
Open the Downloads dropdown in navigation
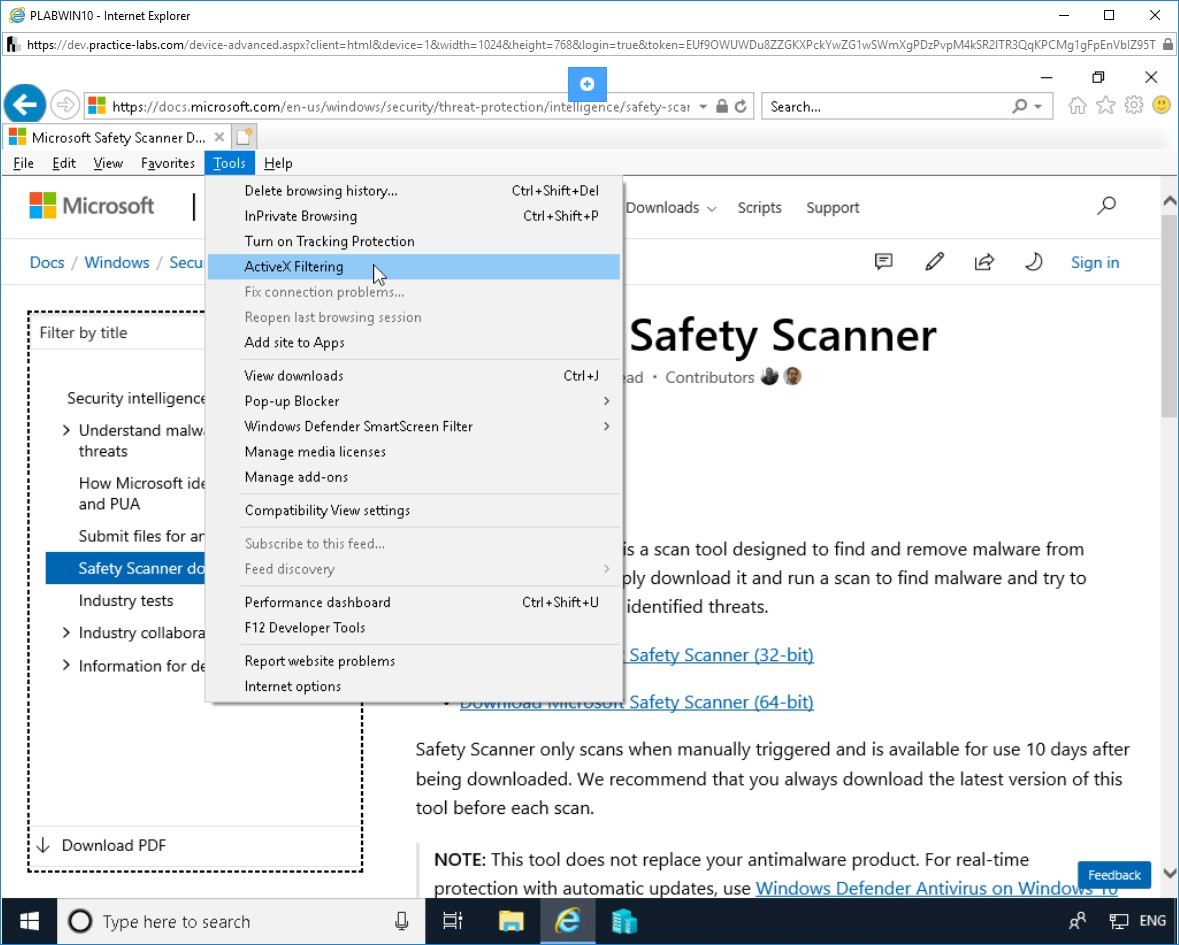(x=671, y=208)
